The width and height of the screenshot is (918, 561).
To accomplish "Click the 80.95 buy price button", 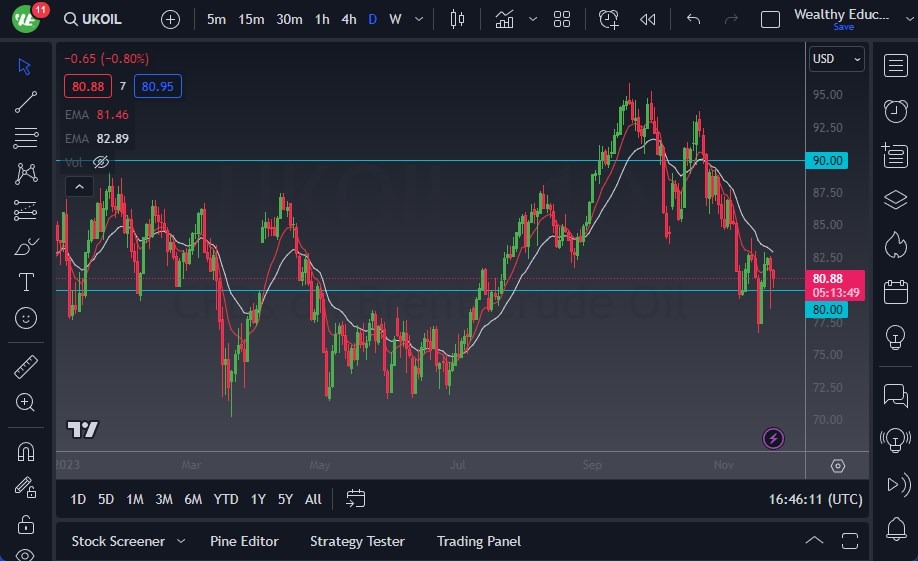I will [157, 87].
